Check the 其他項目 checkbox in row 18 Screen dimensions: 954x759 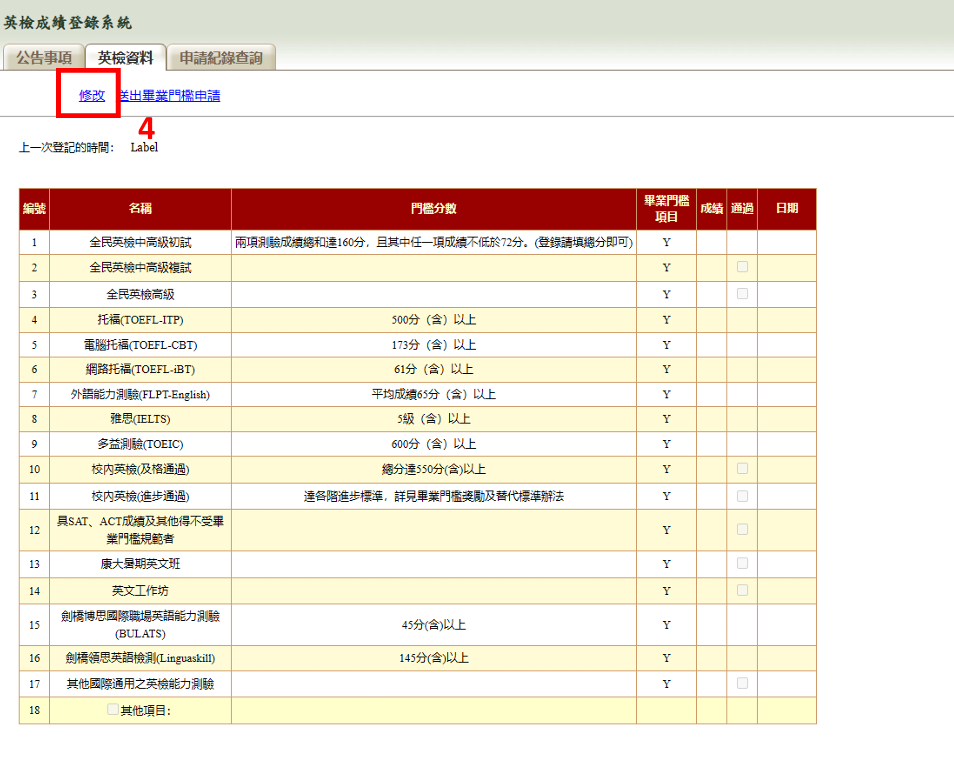[x=113, y=710]
